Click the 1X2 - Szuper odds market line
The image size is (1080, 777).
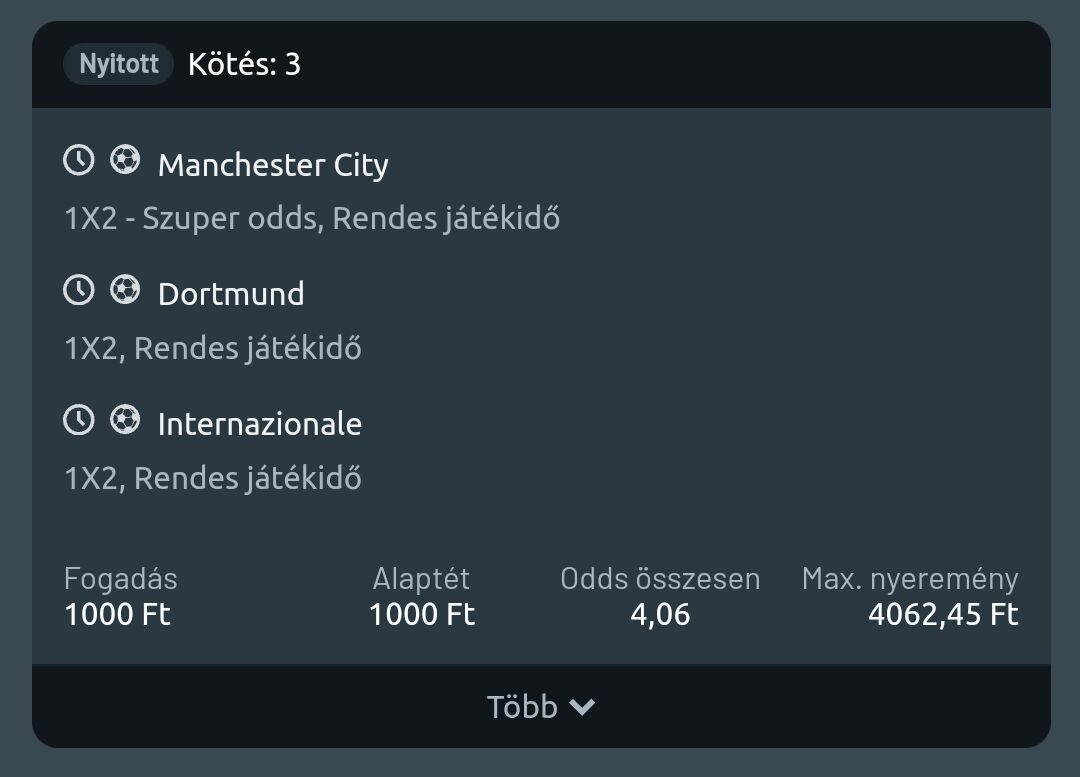coord(312,218)
